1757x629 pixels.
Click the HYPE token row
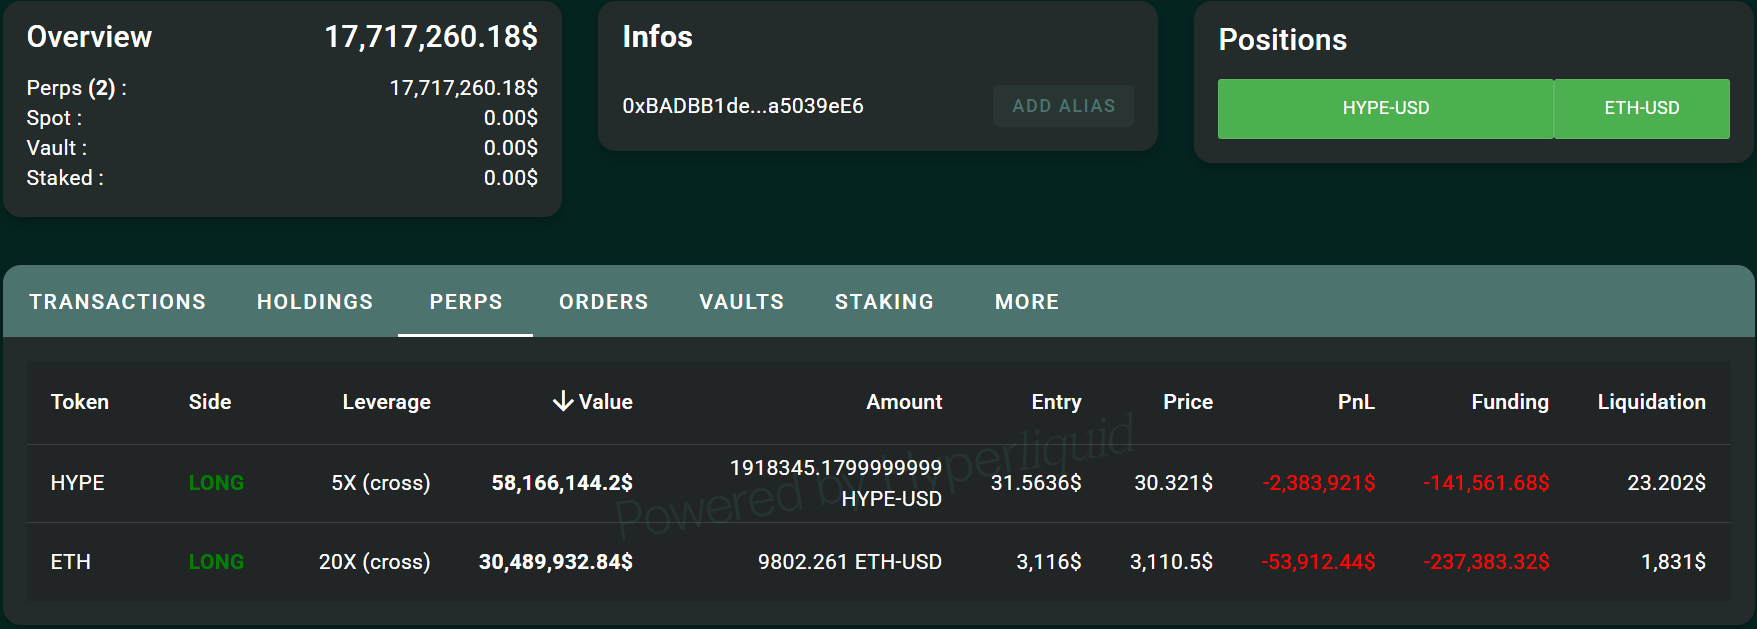coord(78,483)
